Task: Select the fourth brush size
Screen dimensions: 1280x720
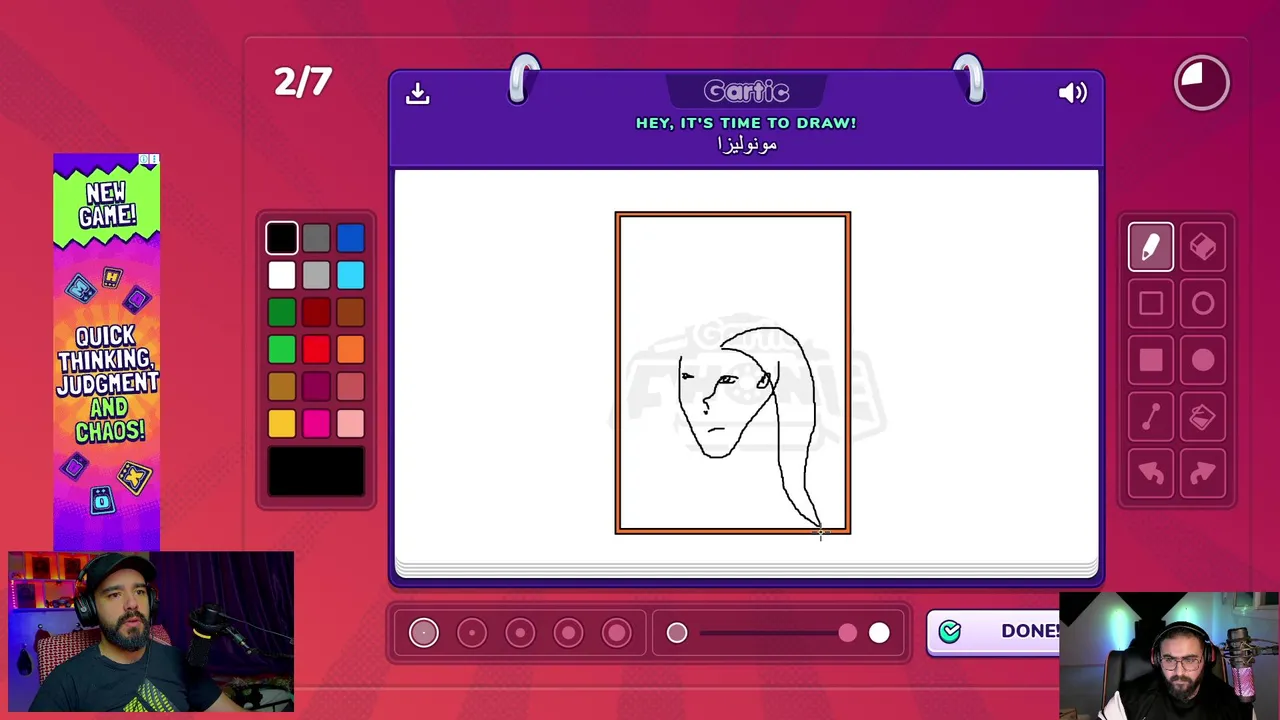Action: pos(568,632)
